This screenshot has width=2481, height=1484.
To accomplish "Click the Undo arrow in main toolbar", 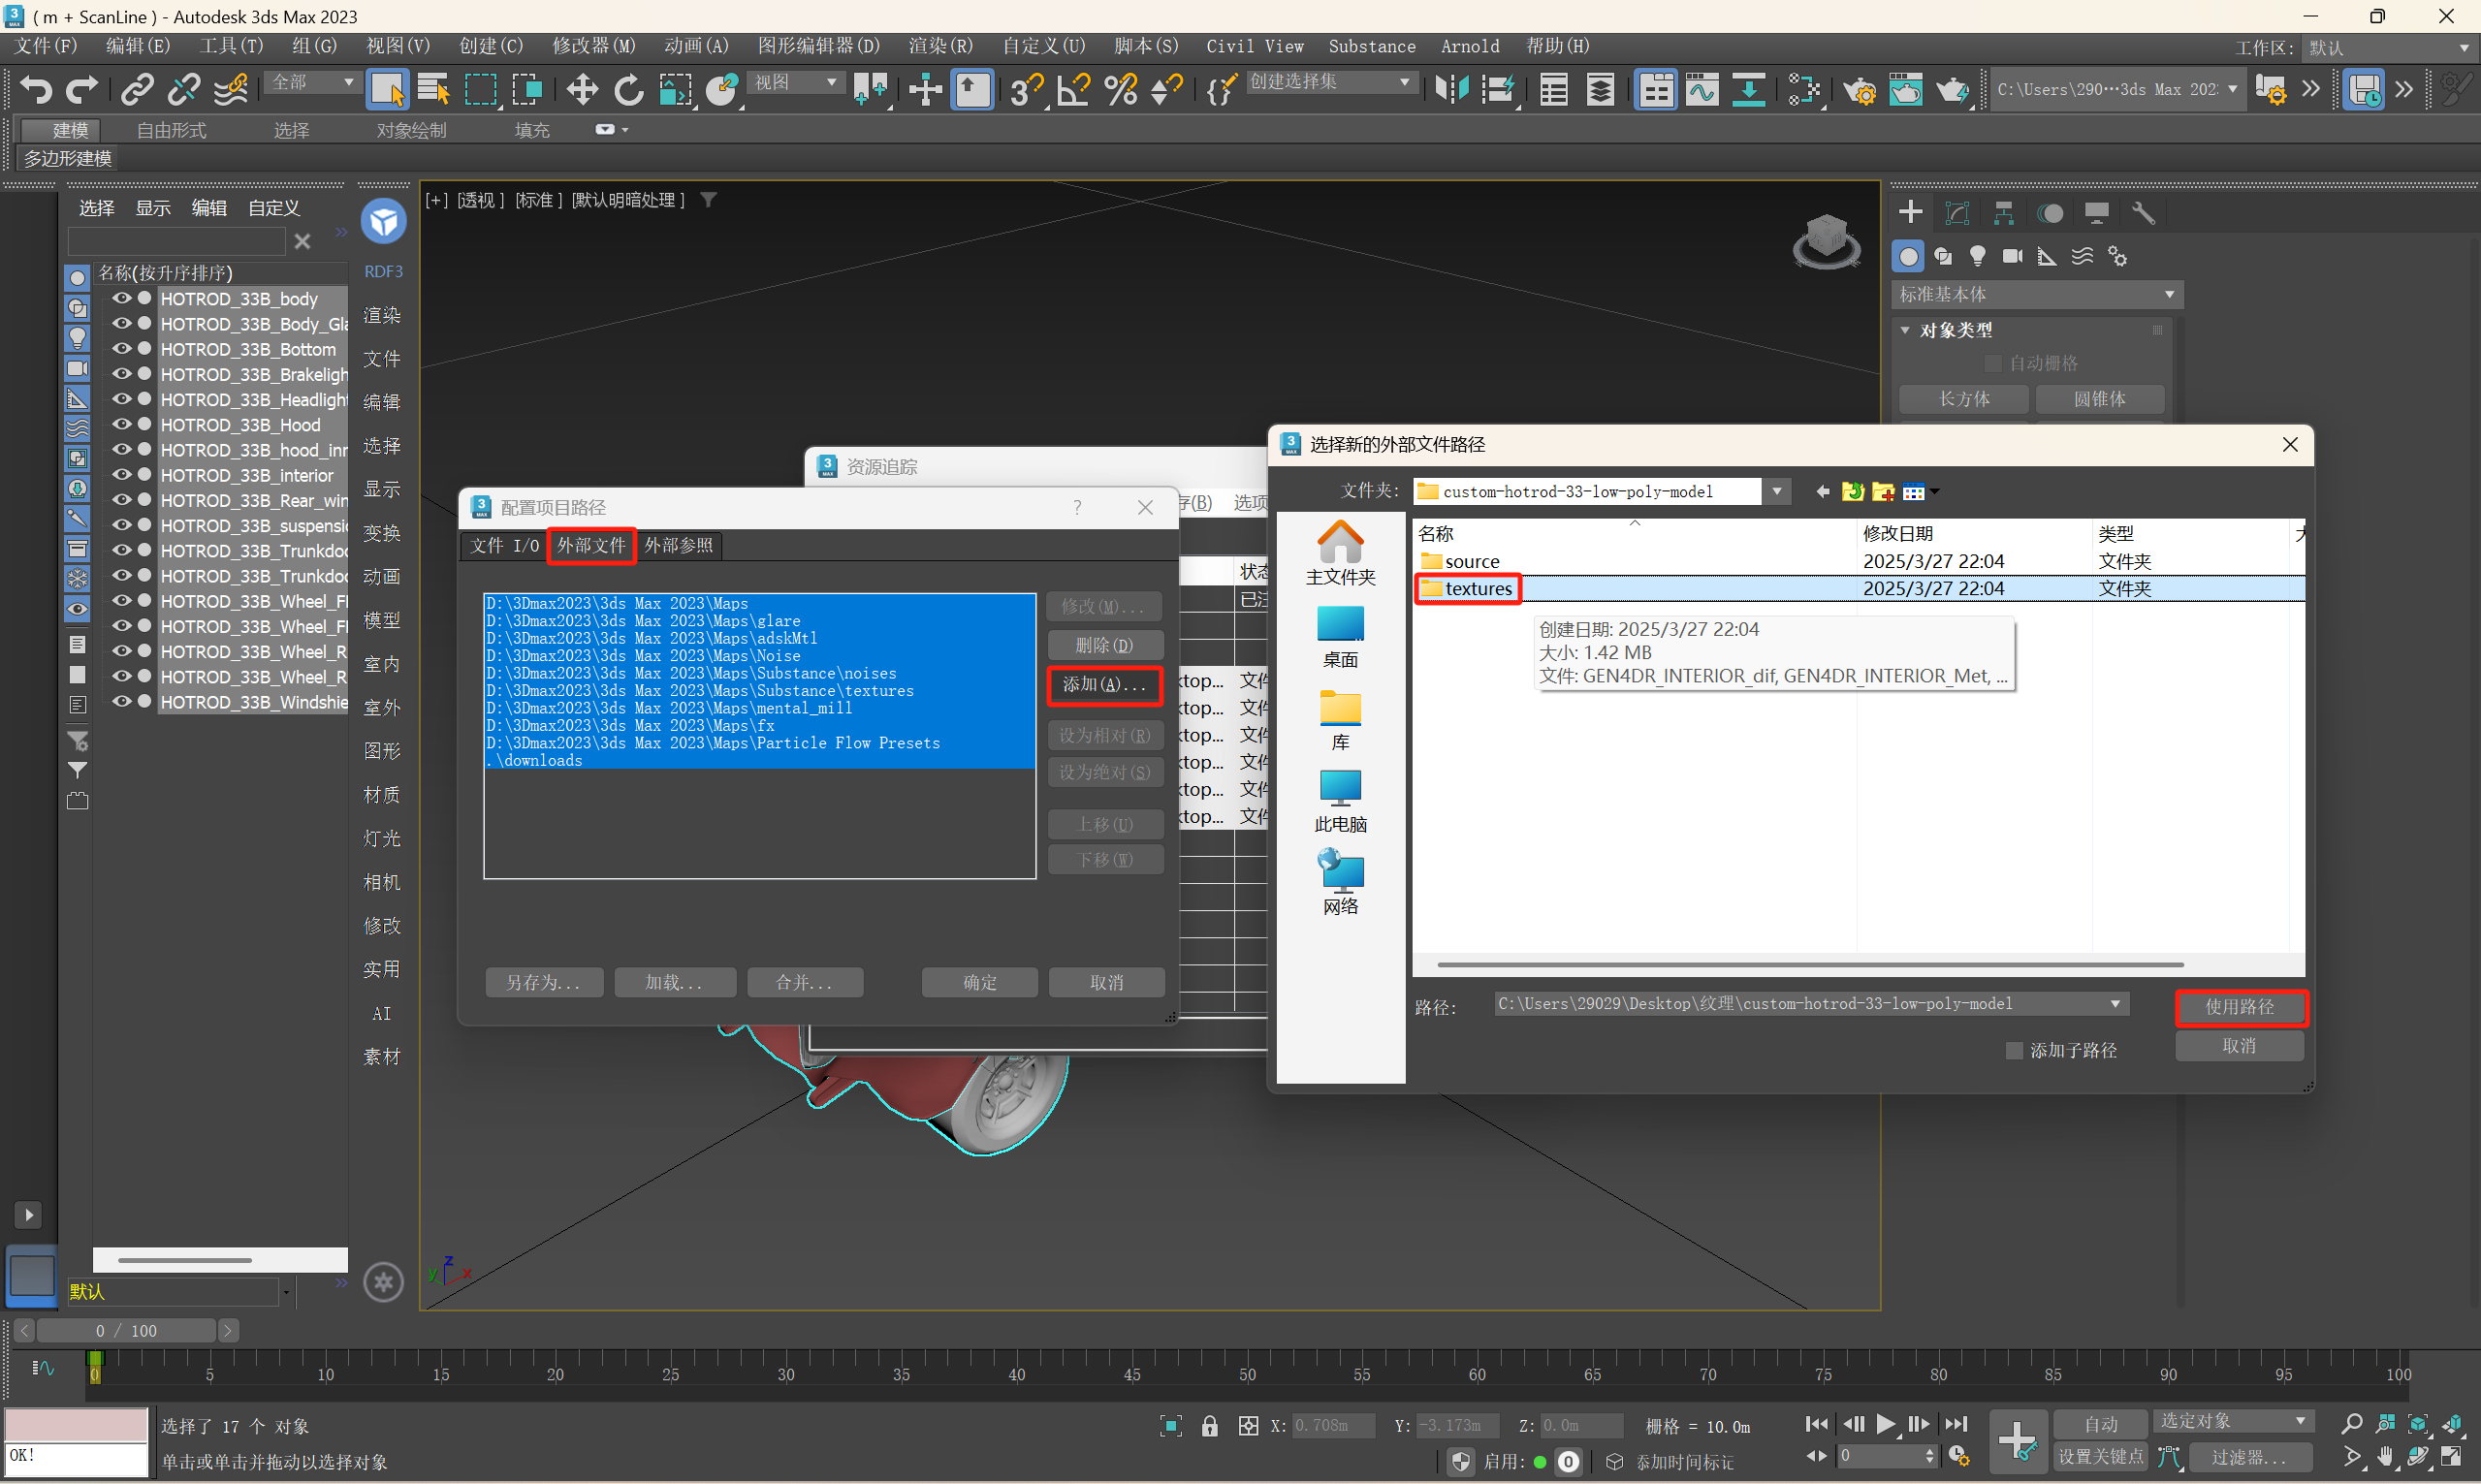I will click(x=36, y=90).
